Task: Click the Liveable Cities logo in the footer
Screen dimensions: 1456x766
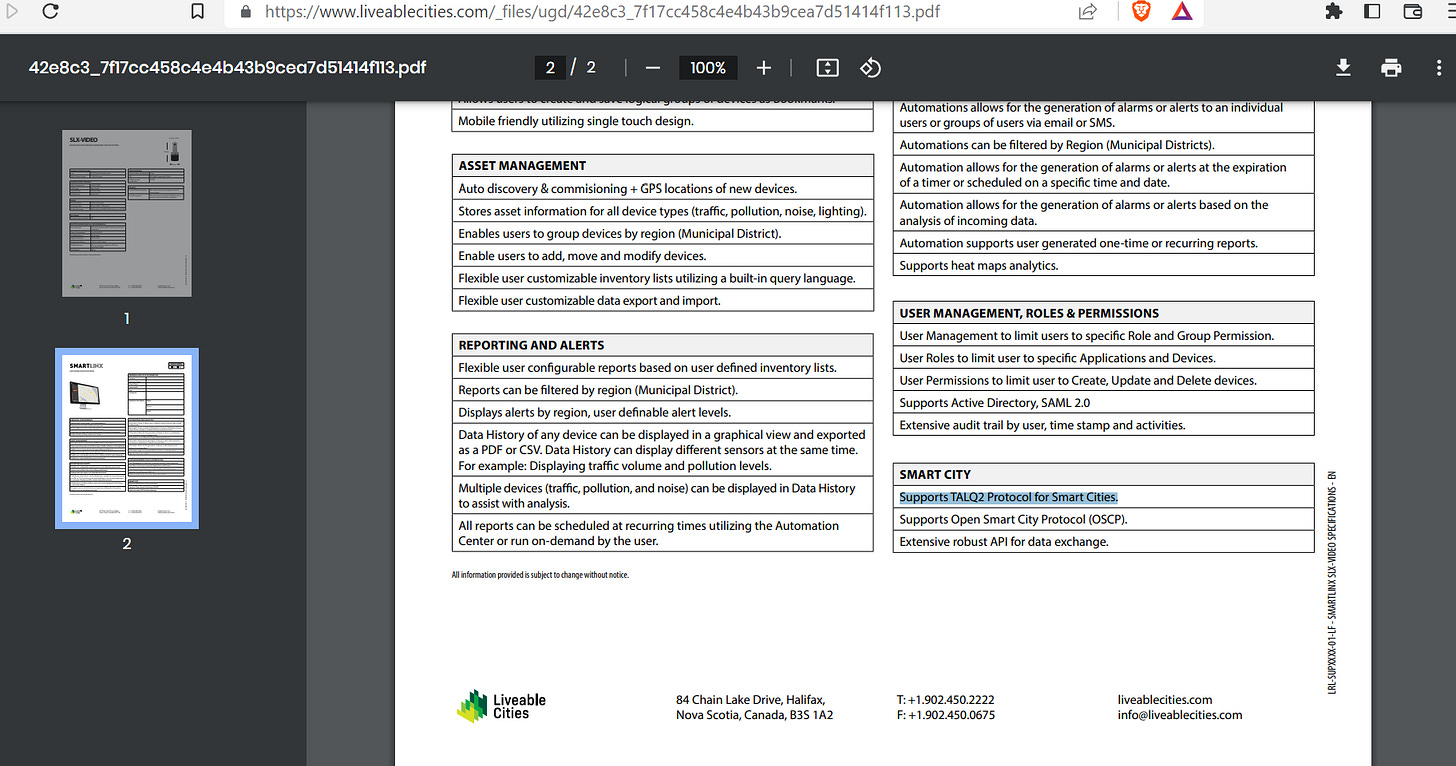Action: coord(502,706)
